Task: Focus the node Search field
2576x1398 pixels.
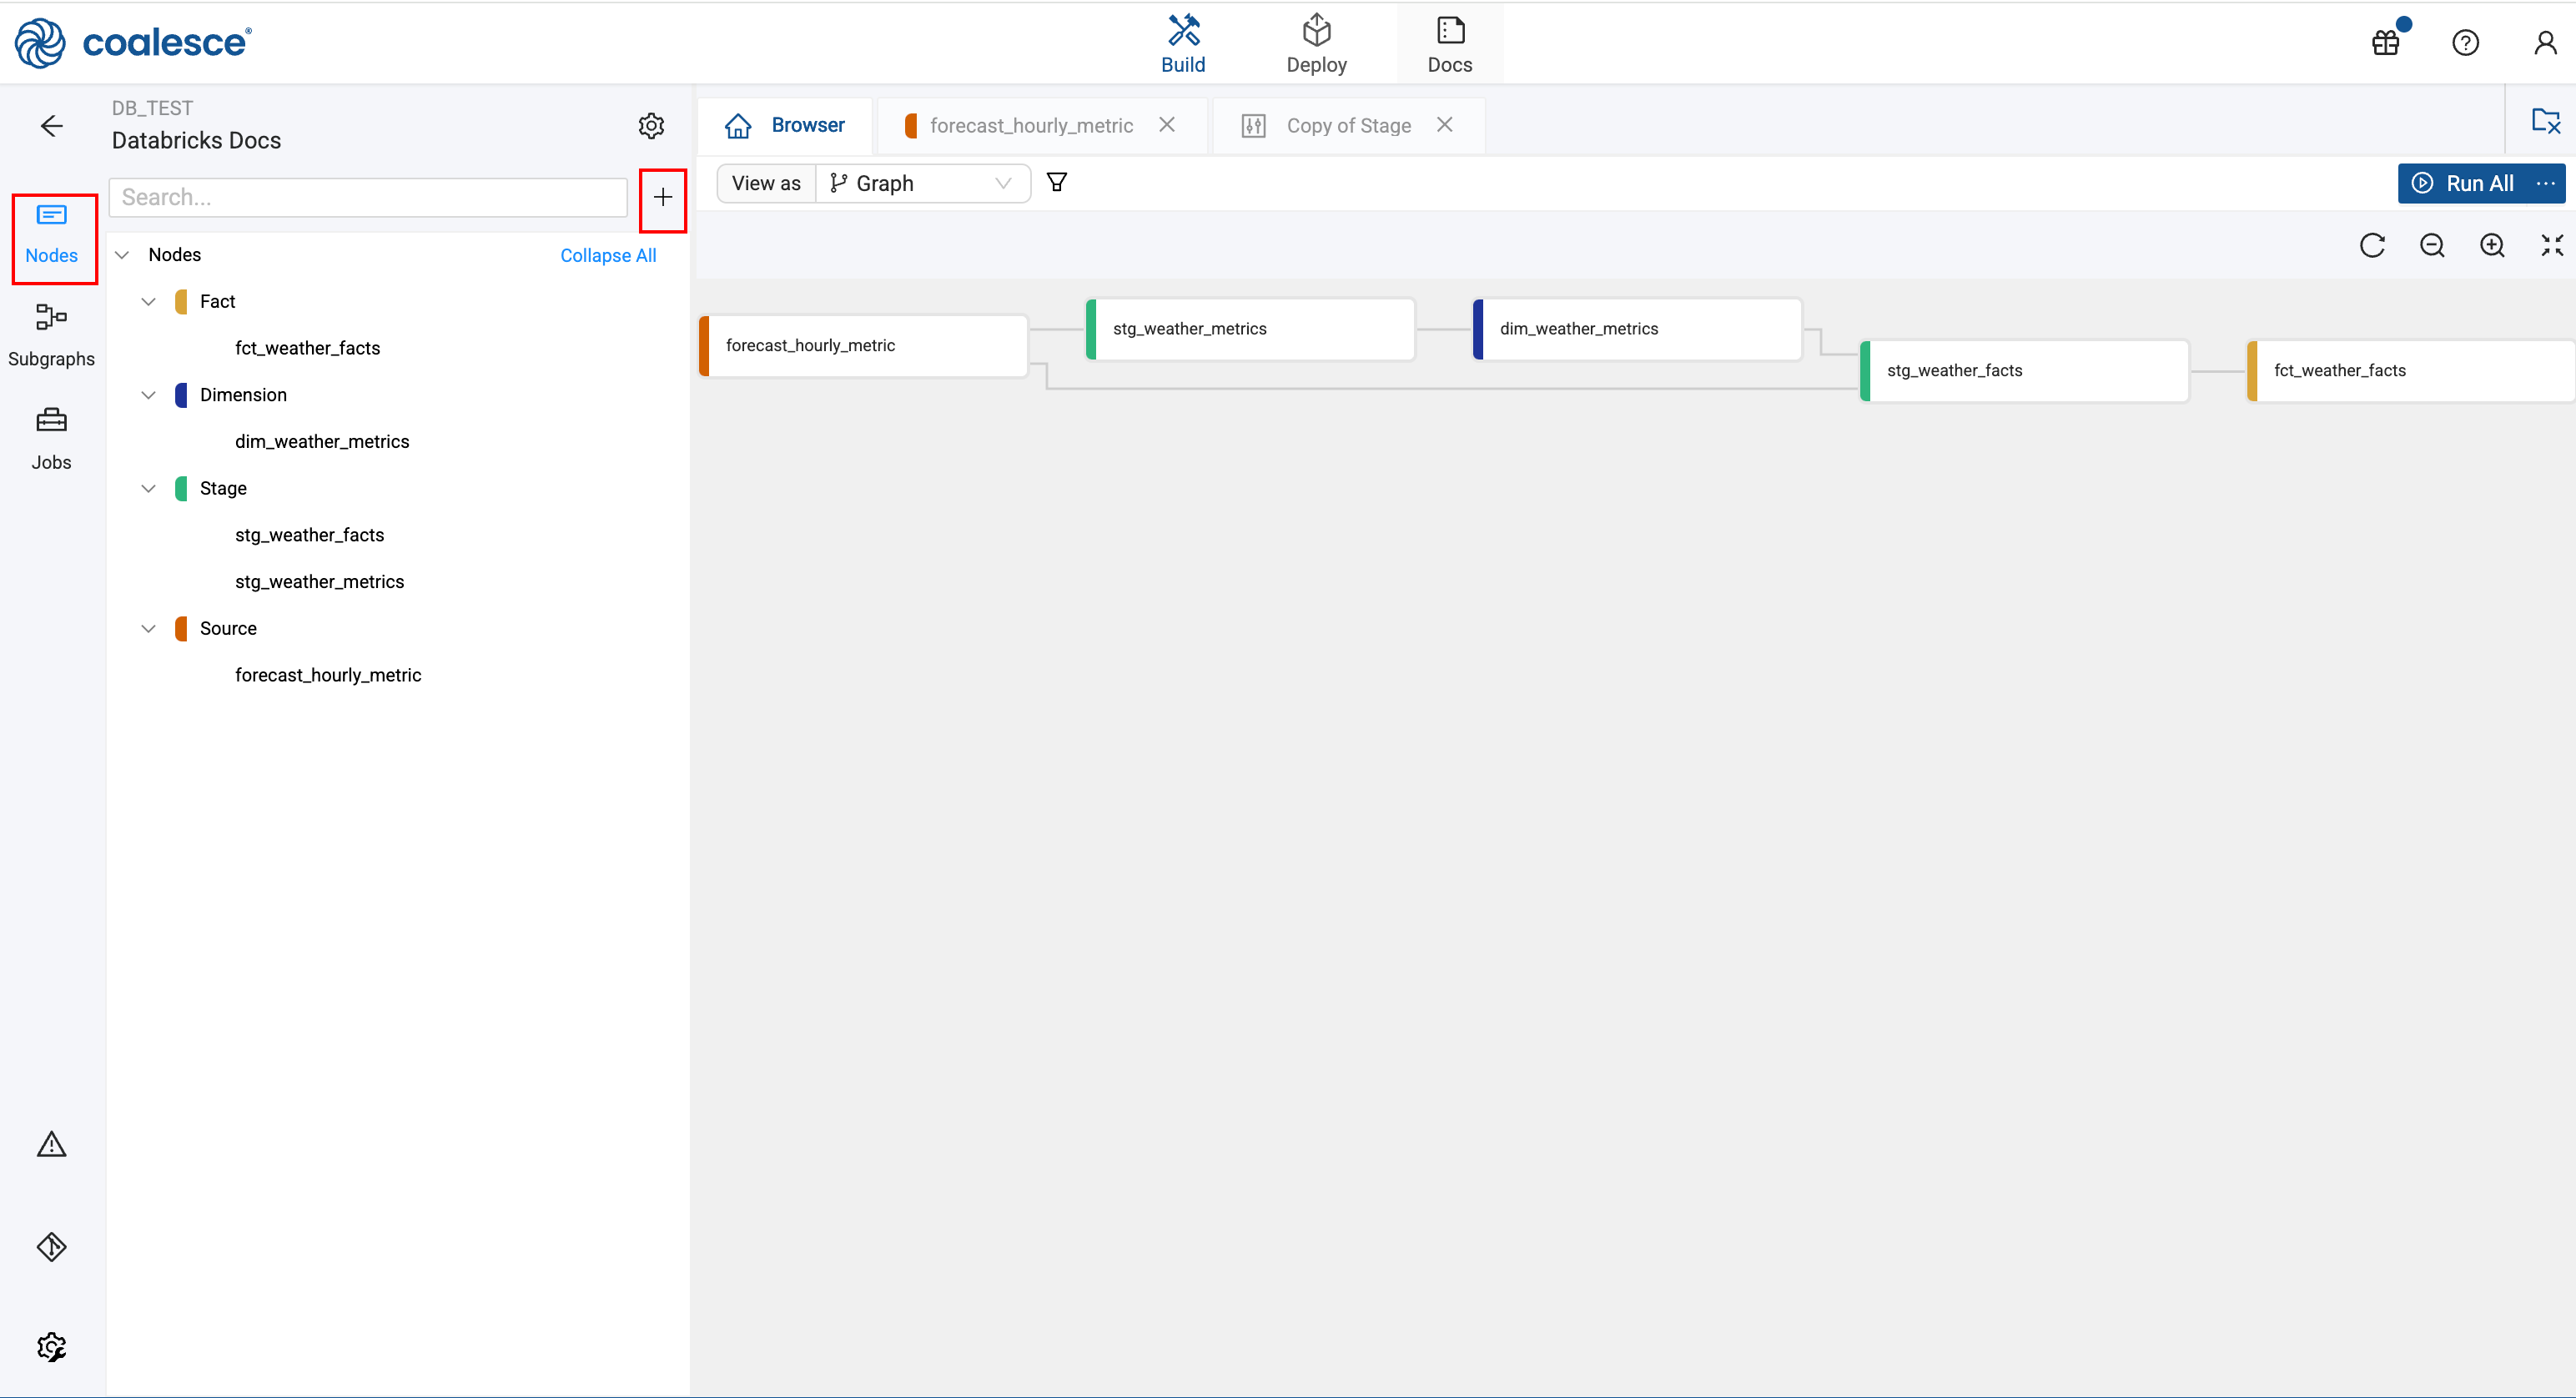Action: coord(368,197)
